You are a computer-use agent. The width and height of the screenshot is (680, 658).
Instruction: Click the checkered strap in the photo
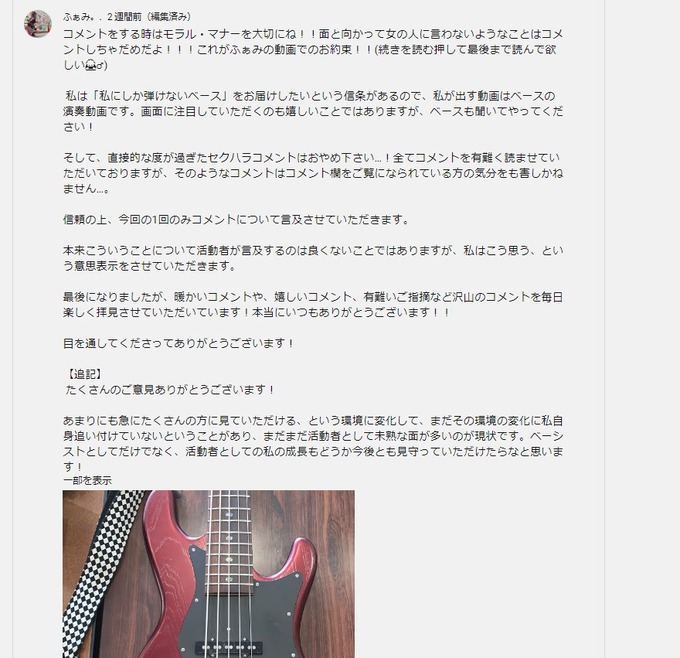click(x=98, y=573)
